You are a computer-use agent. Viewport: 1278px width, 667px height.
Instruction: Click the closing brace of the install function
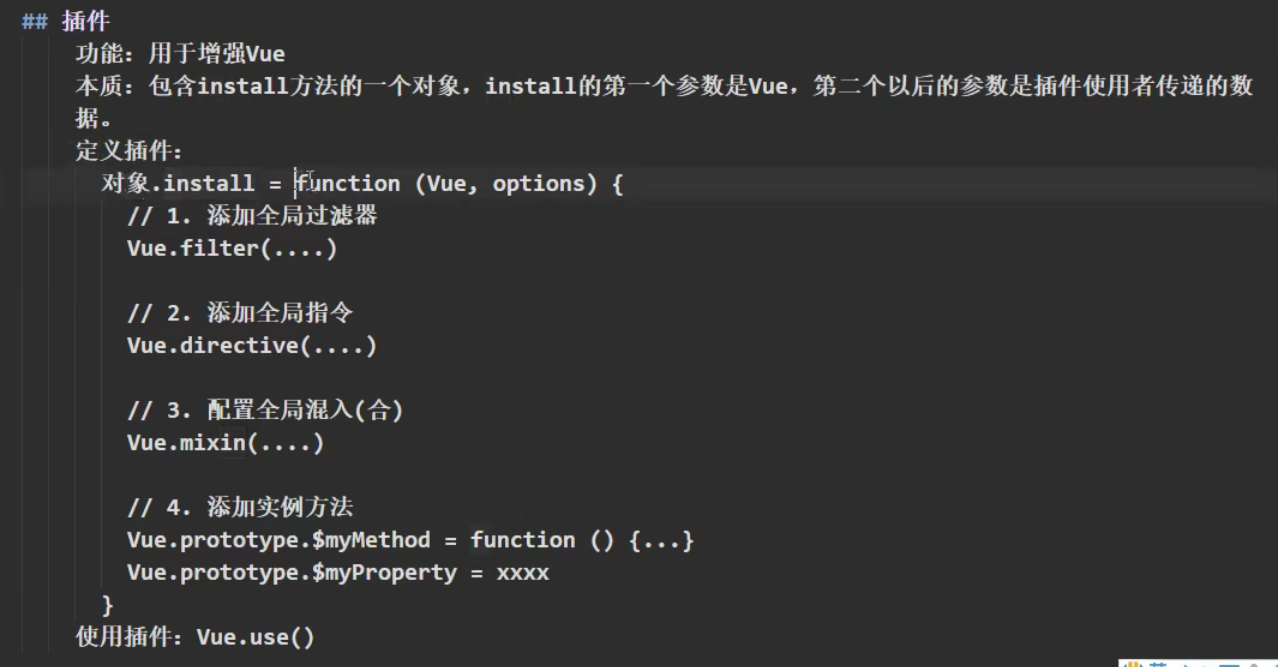pos(108,605)
